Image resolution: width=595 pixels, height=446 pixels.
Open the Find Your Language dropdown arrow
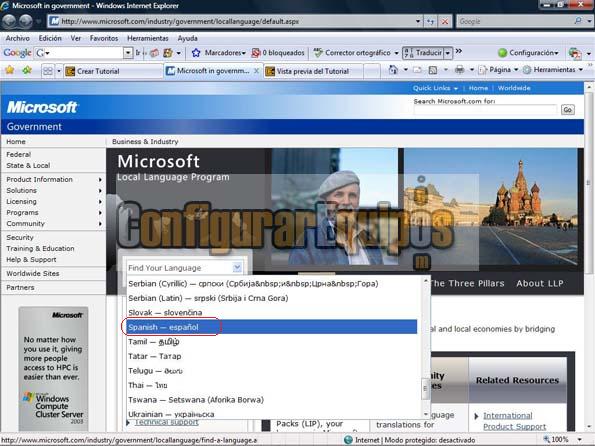tap(237, 268)
